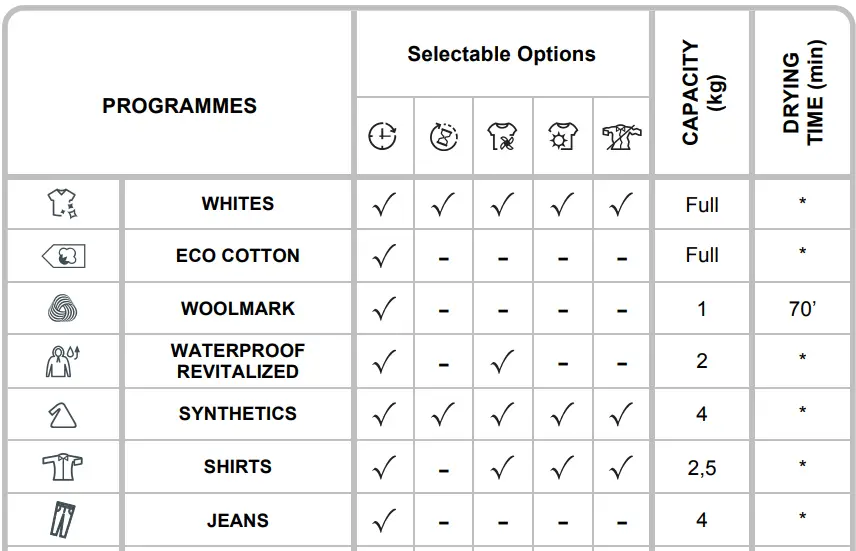
Task: Click the t-shirt with fan option icon
Action: pos(502,136)
